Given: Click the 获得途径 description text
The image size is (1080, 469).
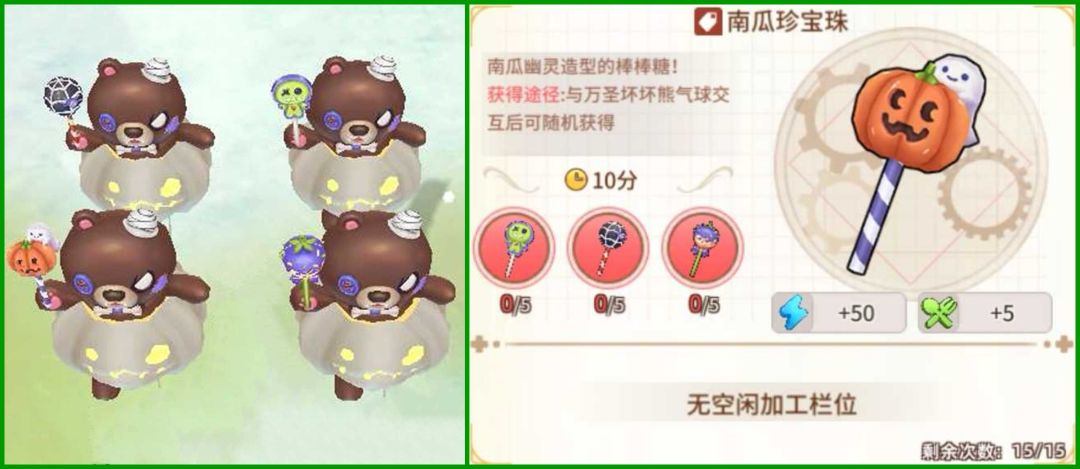Looking at the screenshot, I should click(x=608, y=110).
